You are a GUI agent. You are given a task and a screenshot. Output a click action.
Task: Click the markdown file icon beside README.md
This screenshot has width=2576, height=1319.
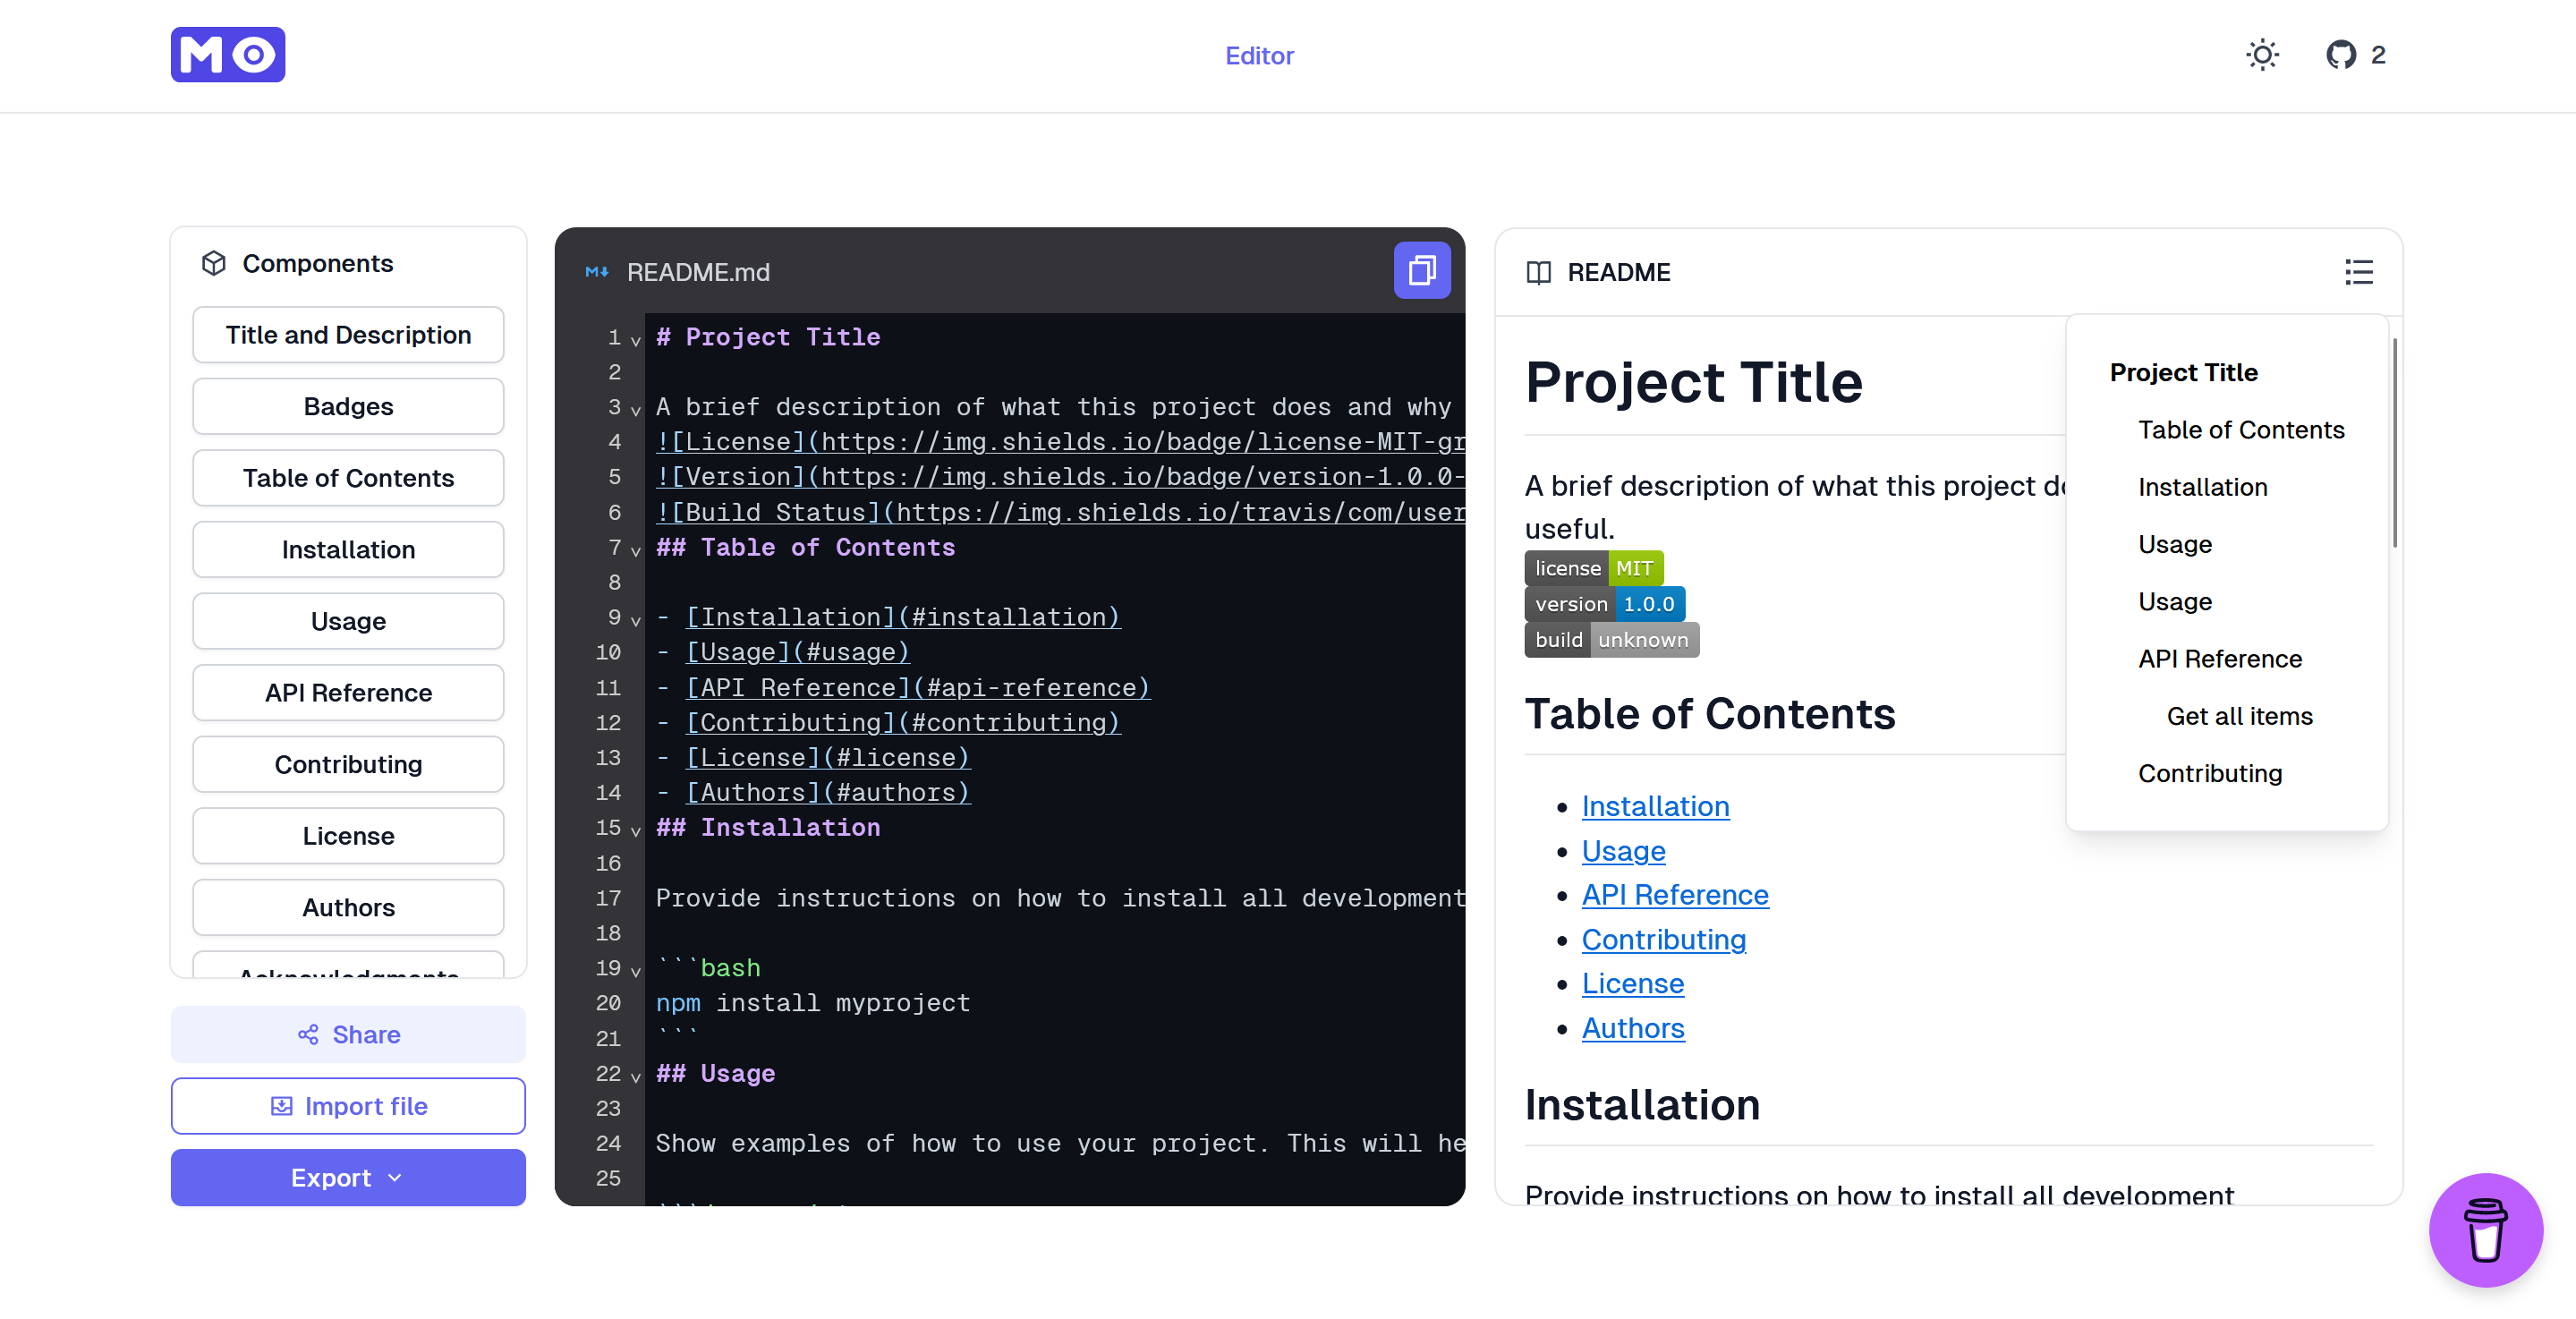[x=597, y=272]
